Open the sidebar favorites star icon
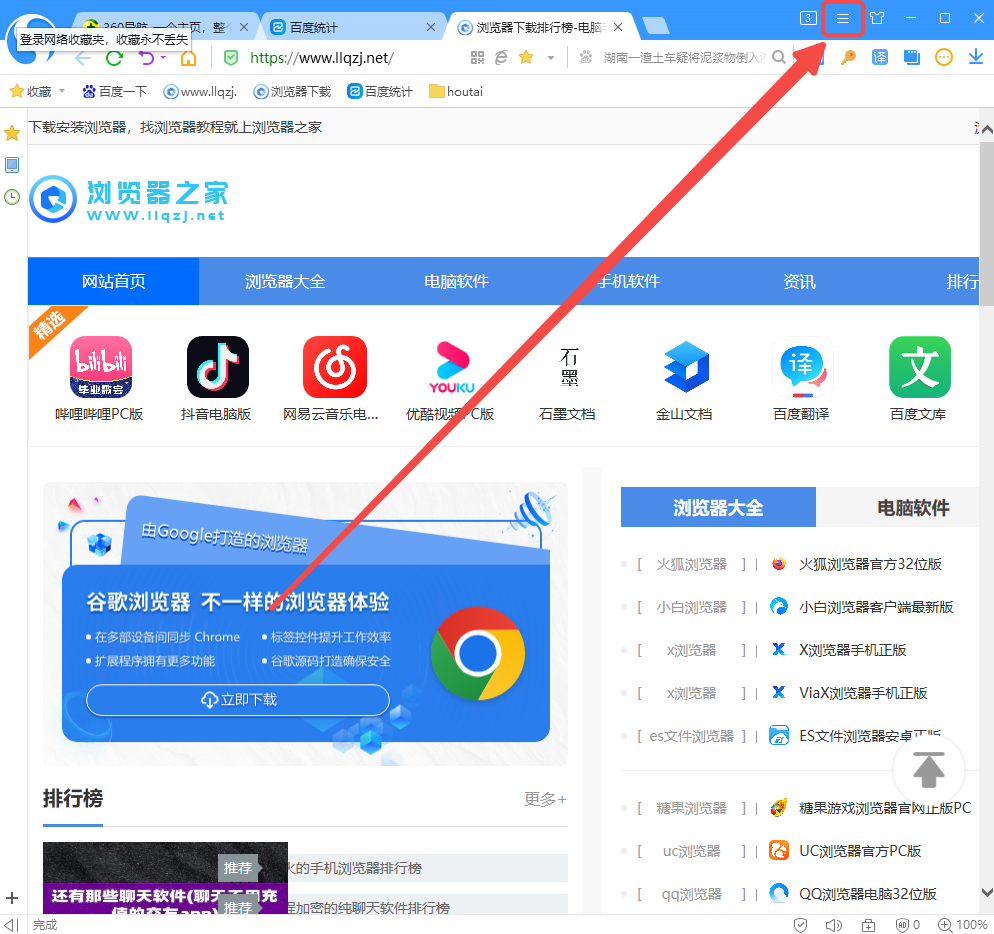Viewport: 994px width, 934px height. point(12,133)
